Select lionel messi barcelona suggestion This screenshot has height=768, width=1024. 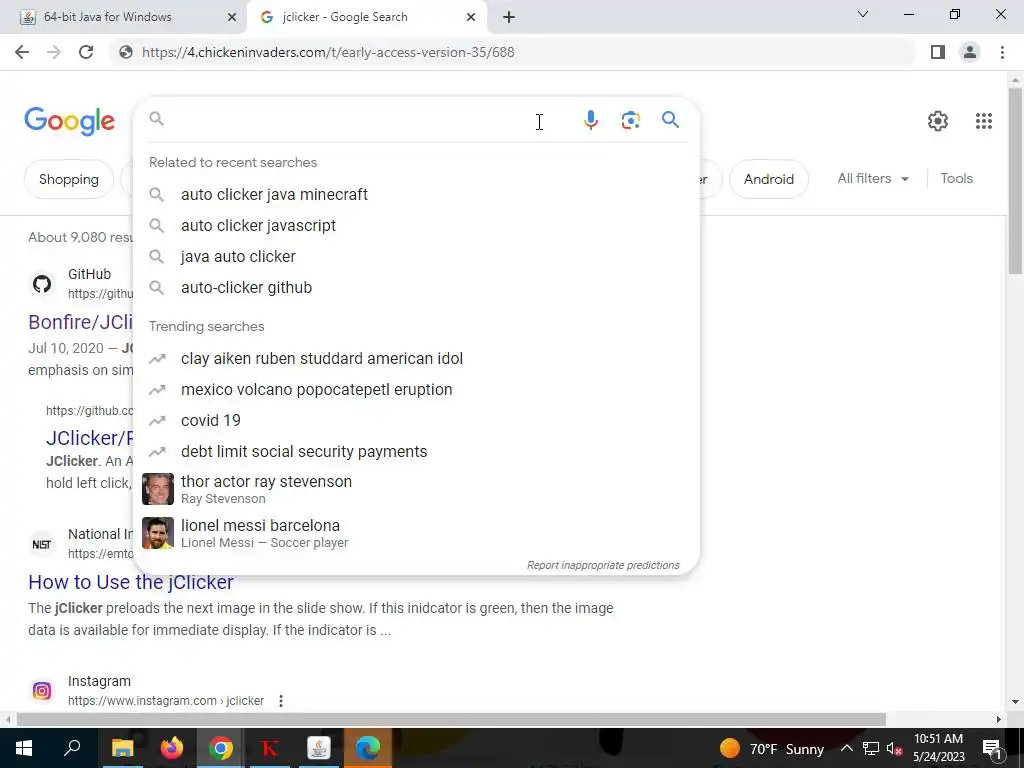(x=416, y=533)
